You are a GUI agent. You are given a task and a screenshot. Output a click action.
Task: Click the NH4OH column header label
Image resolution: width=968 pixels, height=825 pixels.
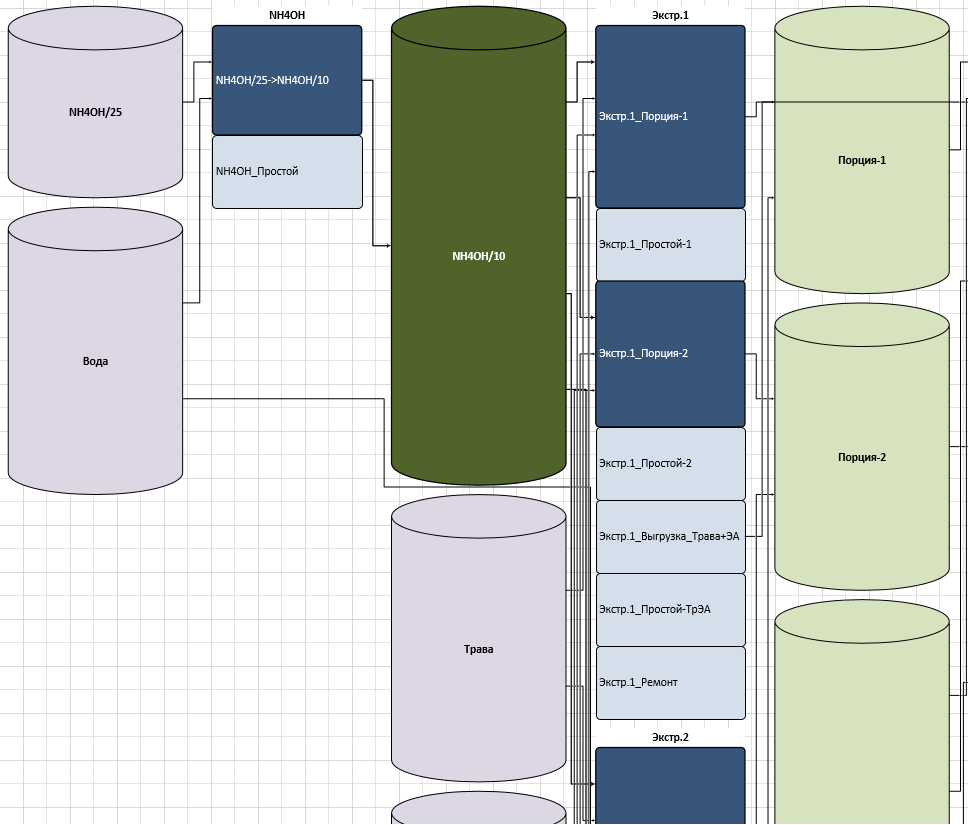pos(287,15)
